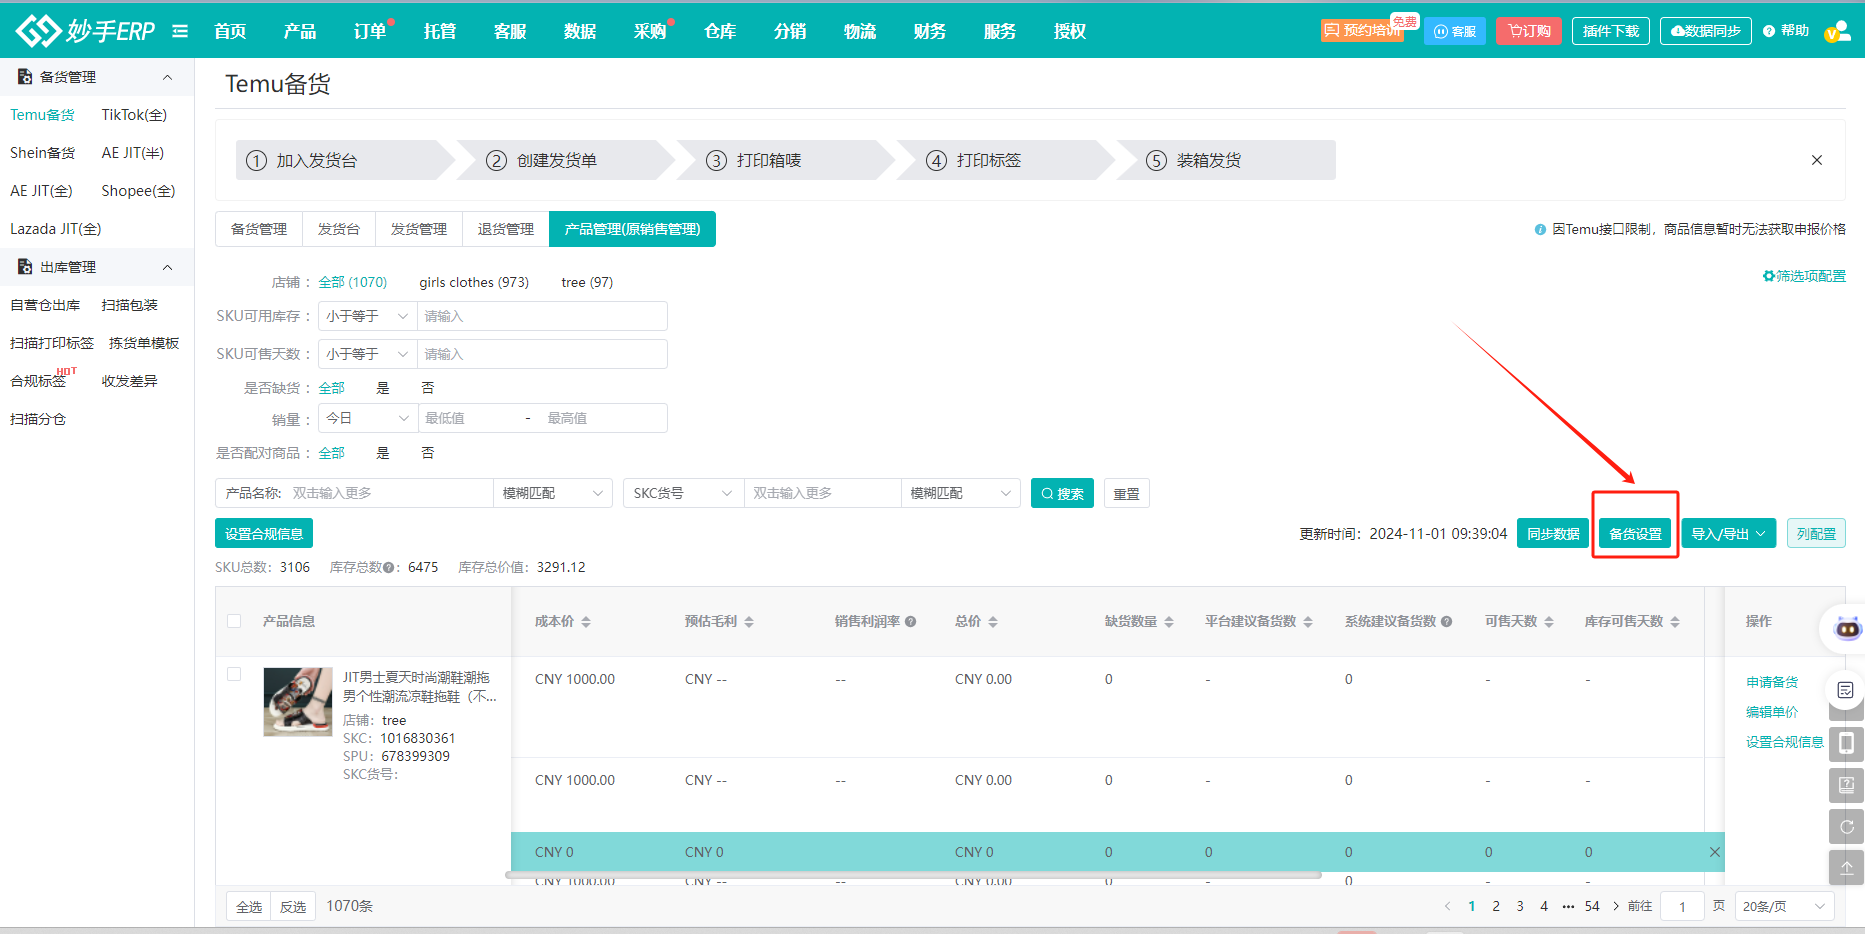Image resolution: width=1865 pixels, height=934 pixels.
Task: Click the 产品名称 search input field
Action: point(388,493)
